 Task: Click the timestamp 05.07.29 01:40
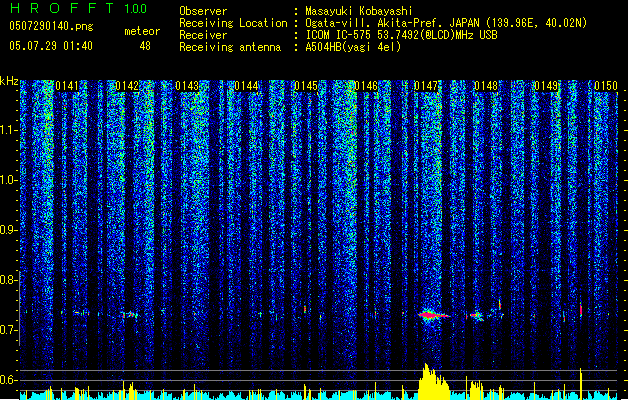click(x=51, y=46)
